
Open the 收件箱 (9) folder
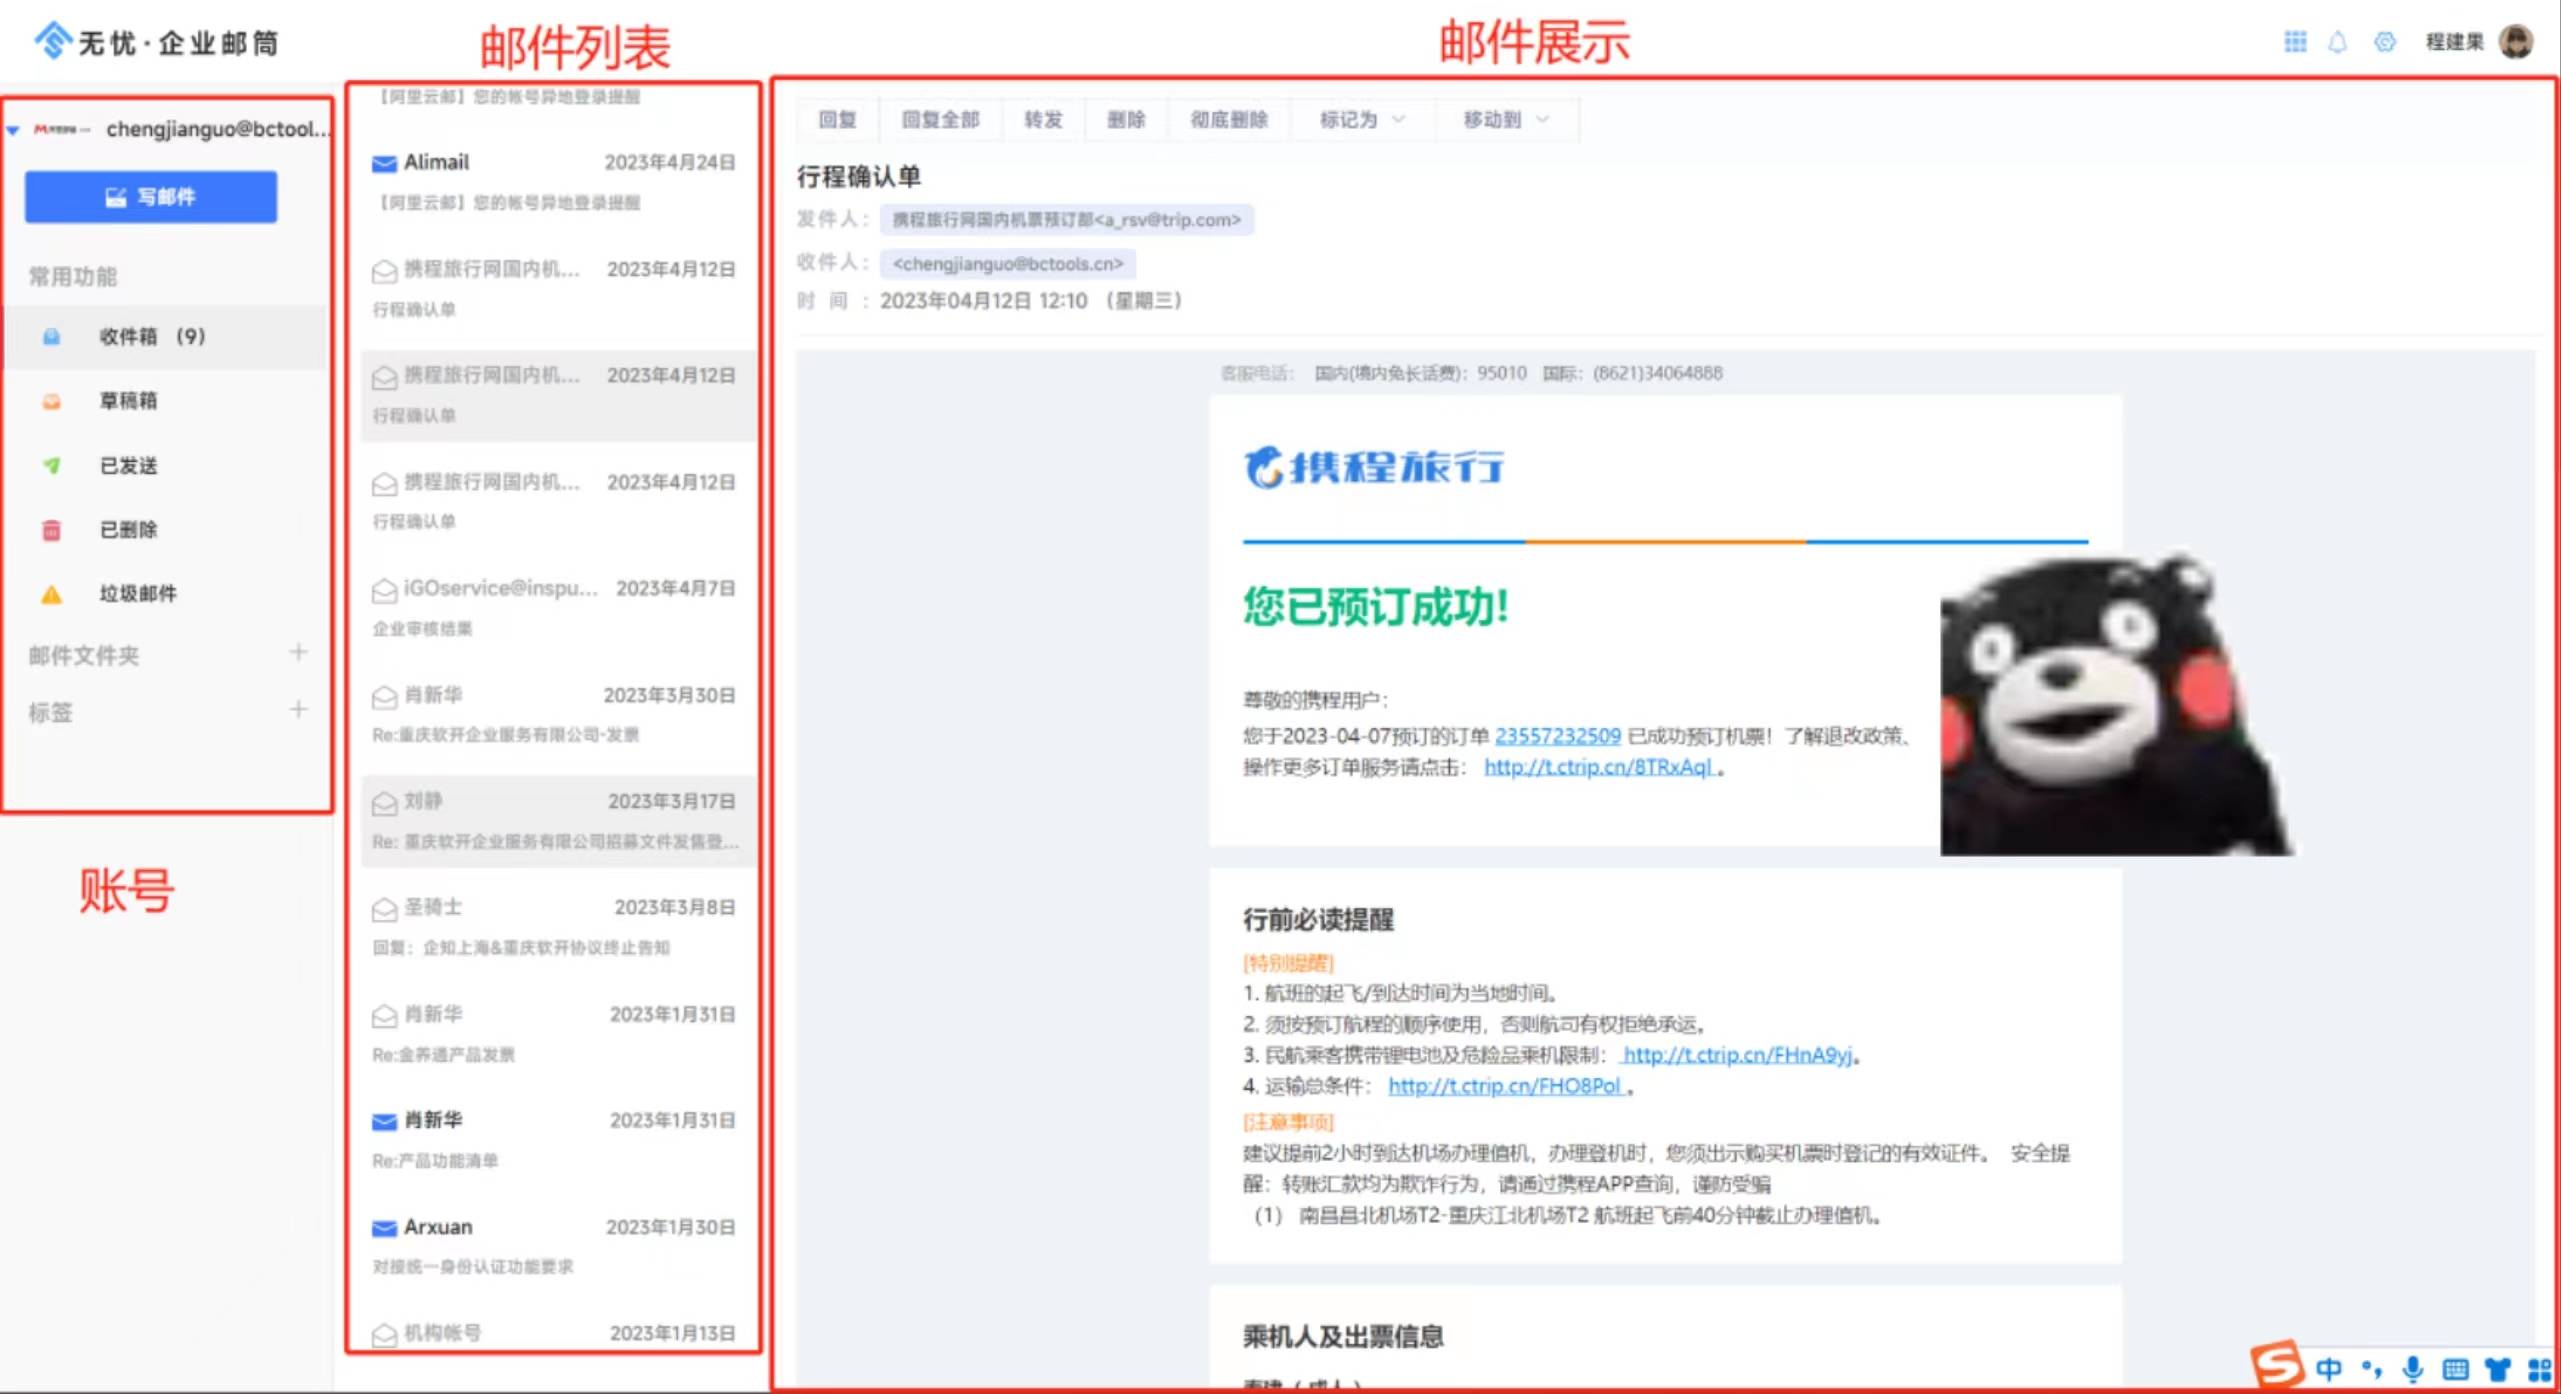tap(165, 337)
